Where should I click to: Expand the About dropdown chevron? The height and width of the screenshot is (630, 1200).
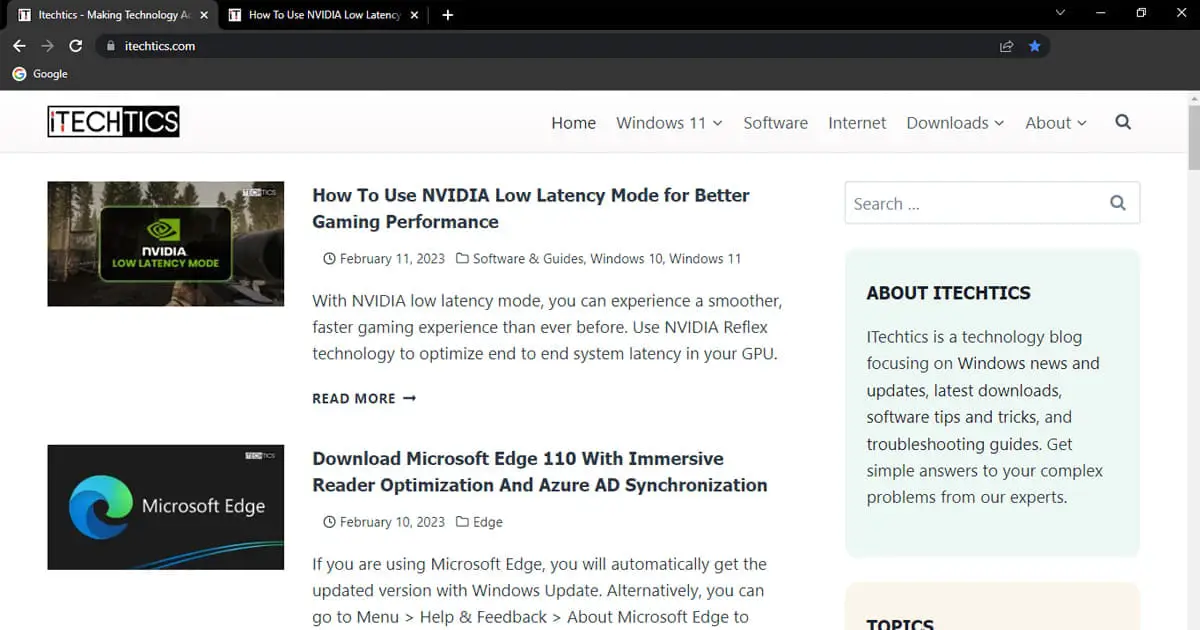point(1081,123)
